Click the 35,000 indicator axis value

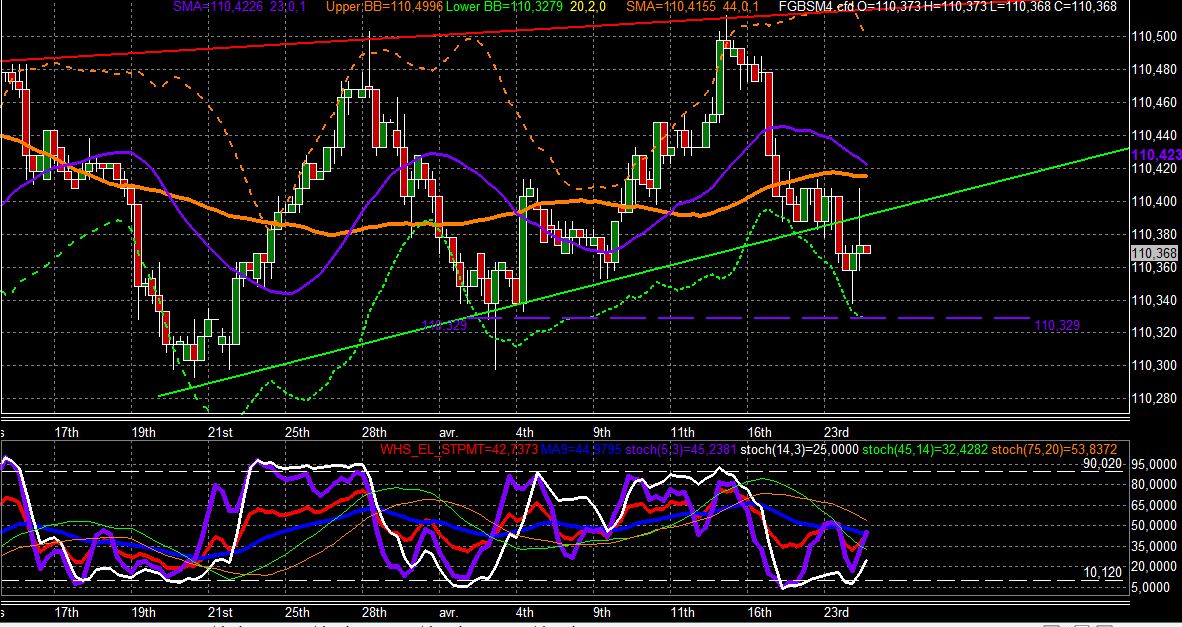(1153, 546)
